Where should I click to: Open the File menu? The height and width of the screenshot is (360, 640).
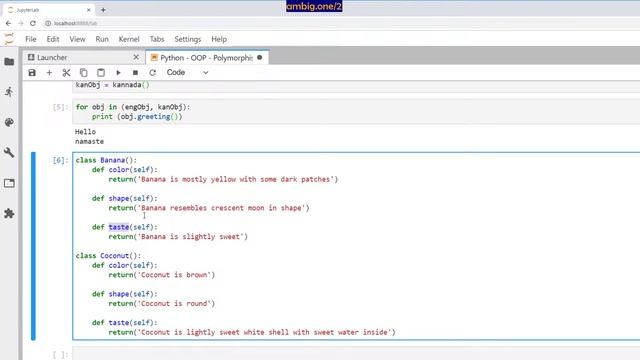[x=31, y=39]
